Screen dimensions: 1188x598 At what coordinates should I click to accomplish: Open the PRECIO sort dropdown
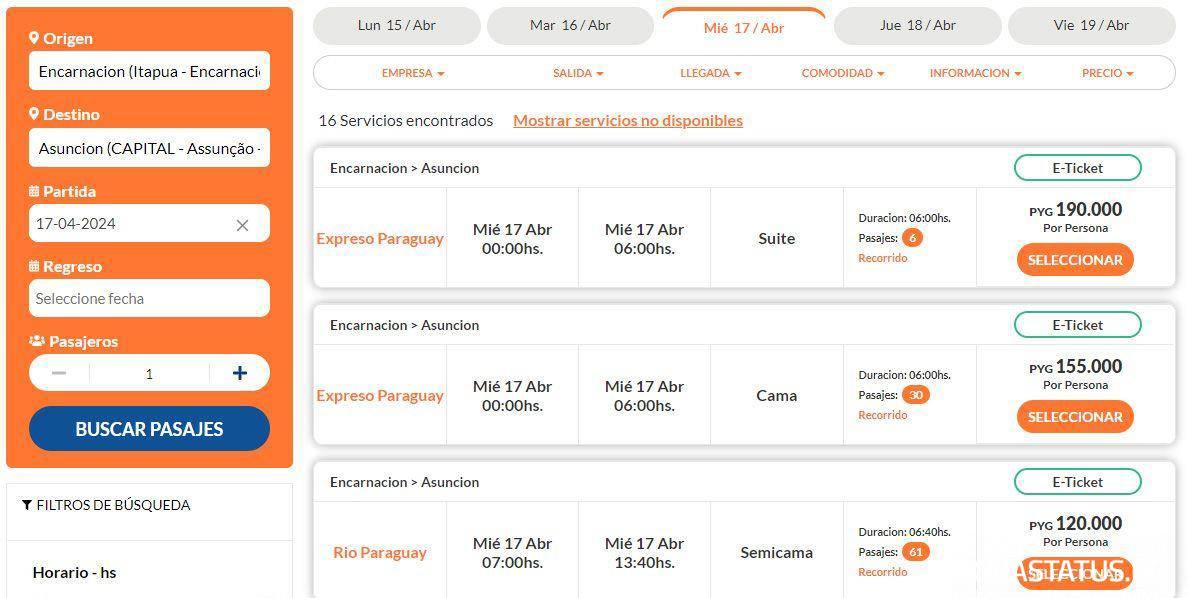point(1108,74)
